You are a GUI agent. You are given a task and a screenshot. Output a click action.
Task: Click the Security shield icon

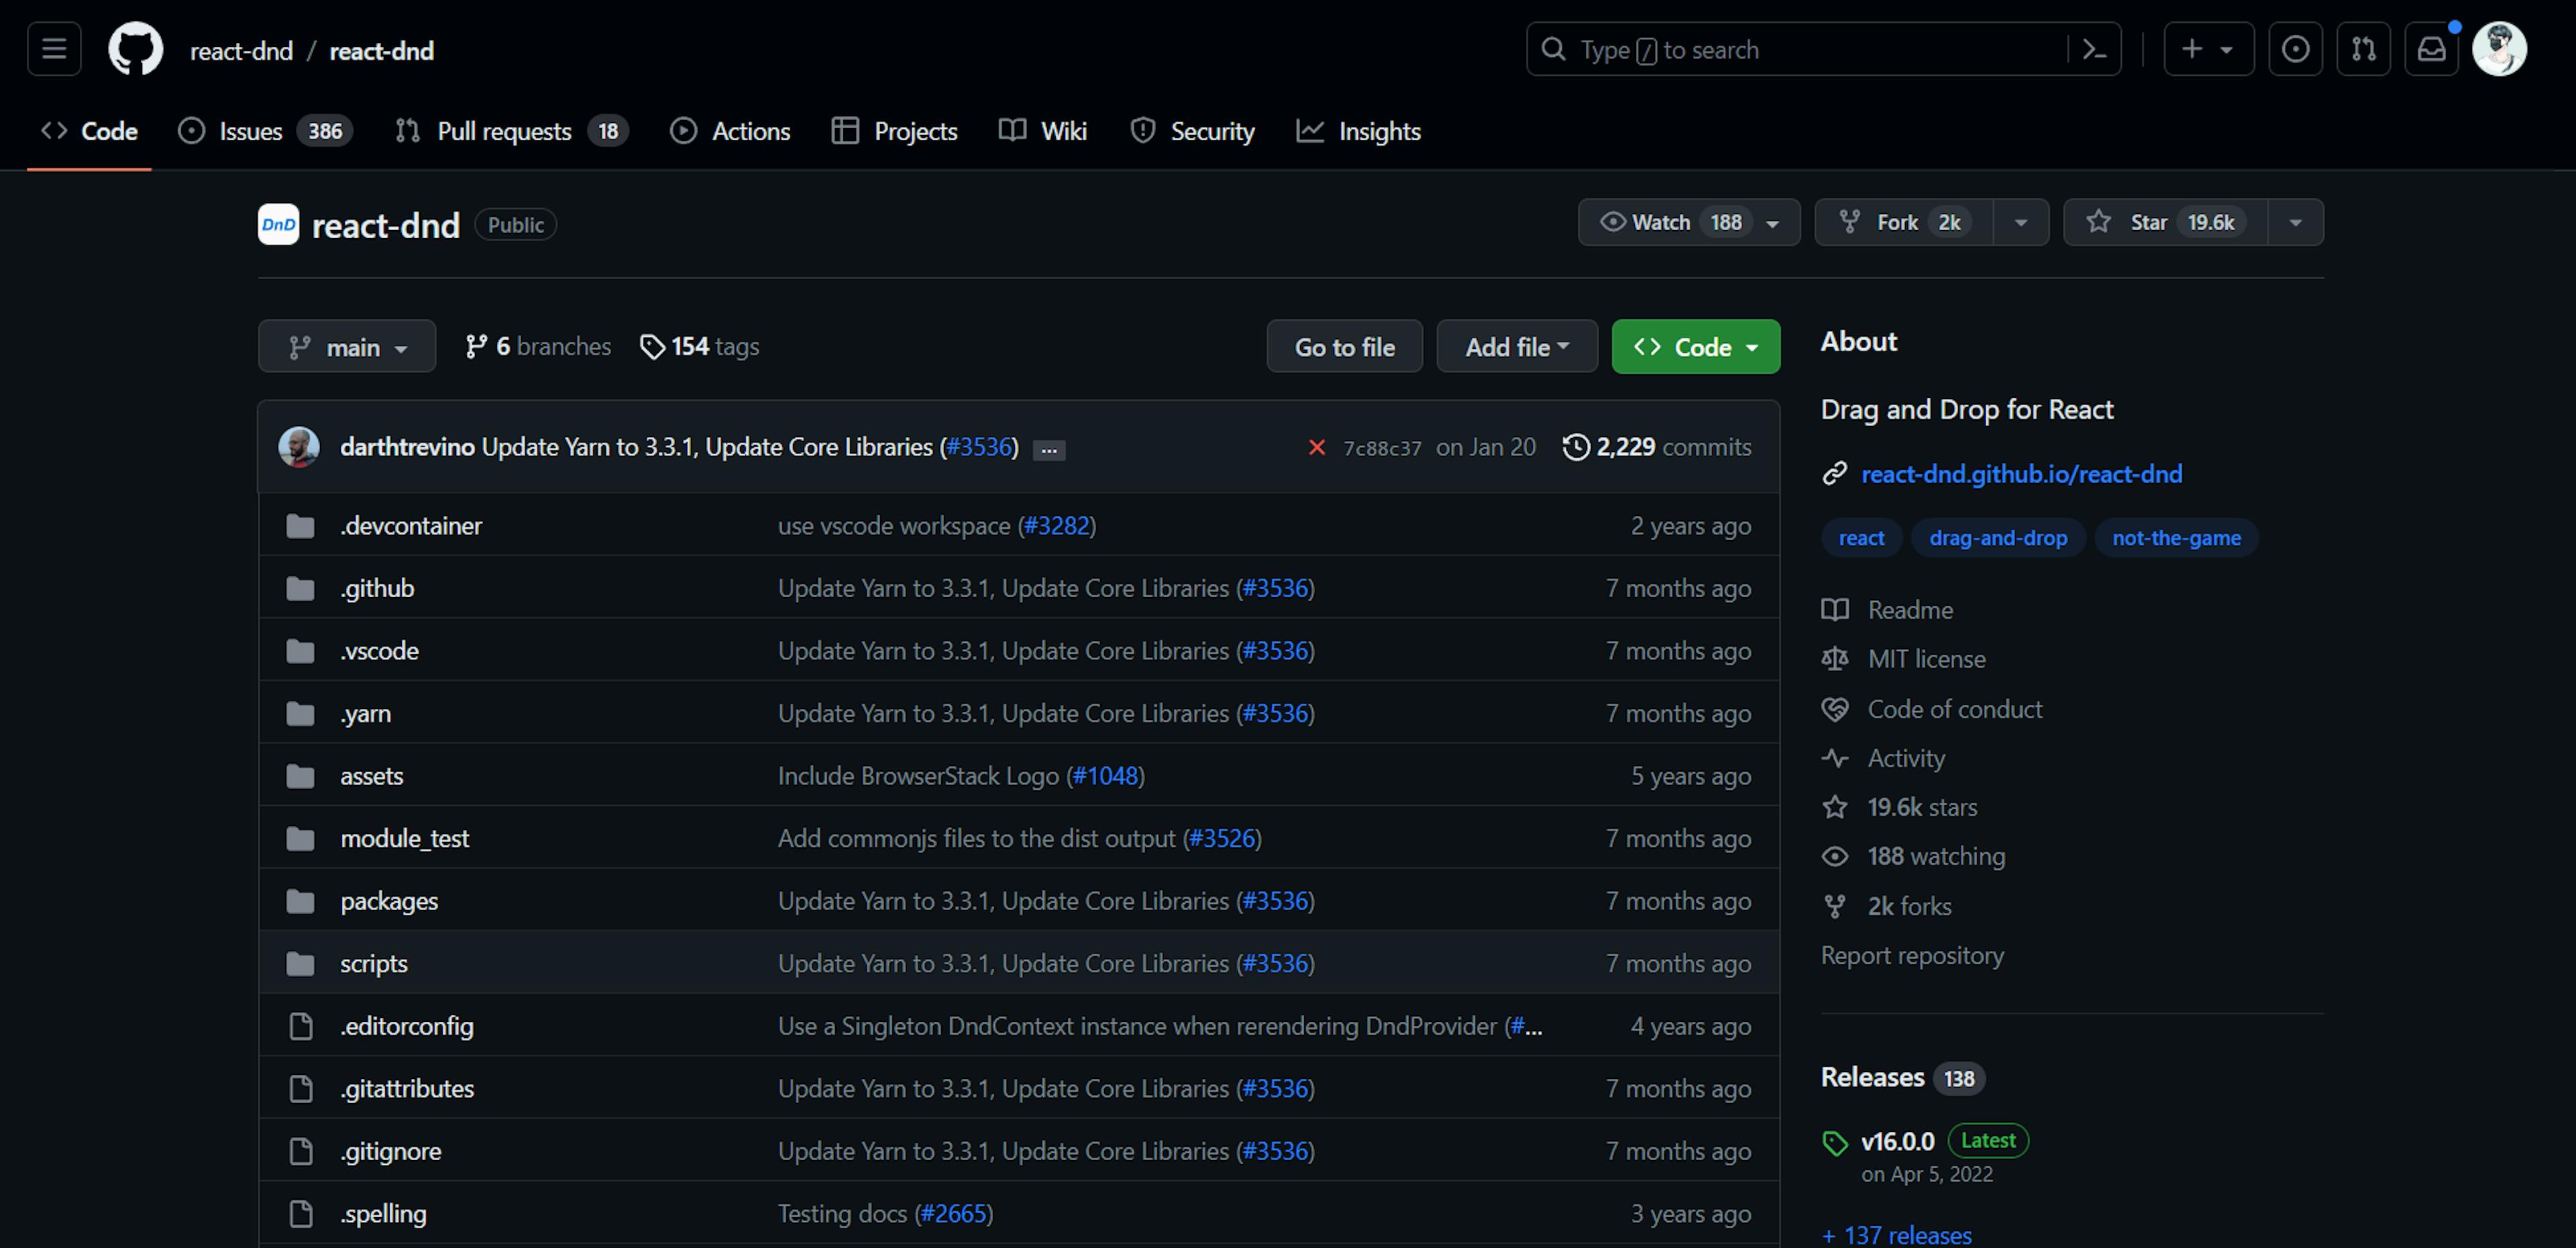pos(1138,129)
